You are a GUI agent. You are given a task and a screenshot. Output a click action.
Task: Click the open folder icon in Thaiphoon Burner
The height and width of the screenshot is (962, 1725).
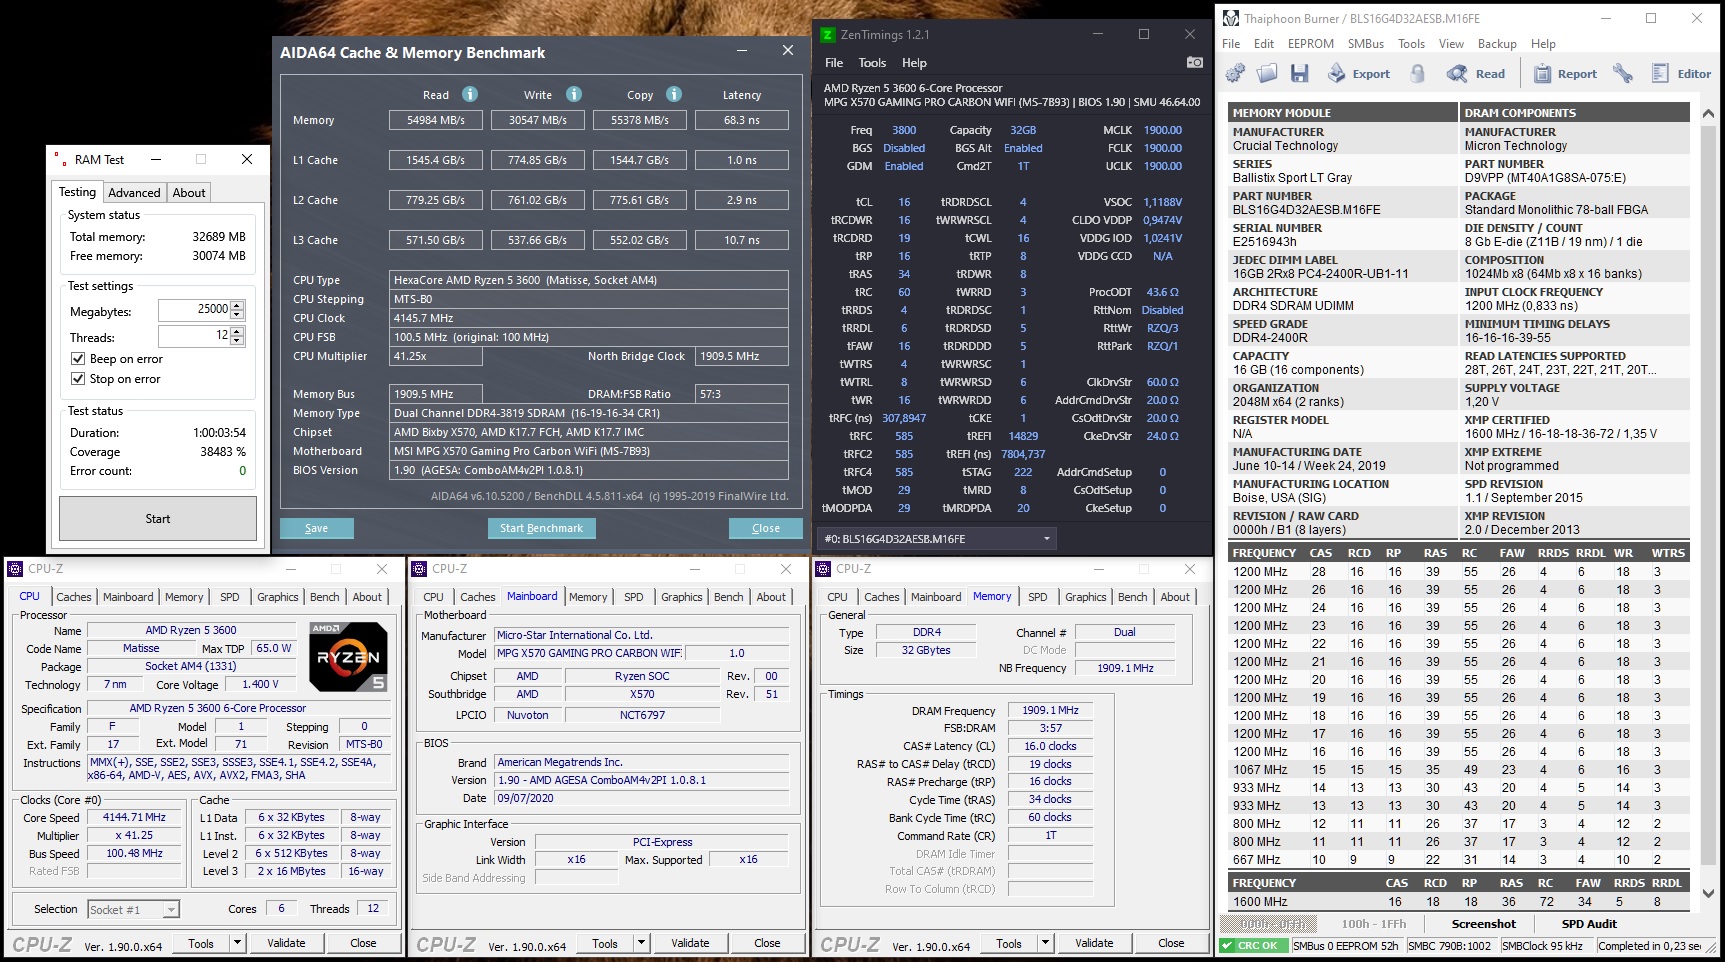point(1267,73)
